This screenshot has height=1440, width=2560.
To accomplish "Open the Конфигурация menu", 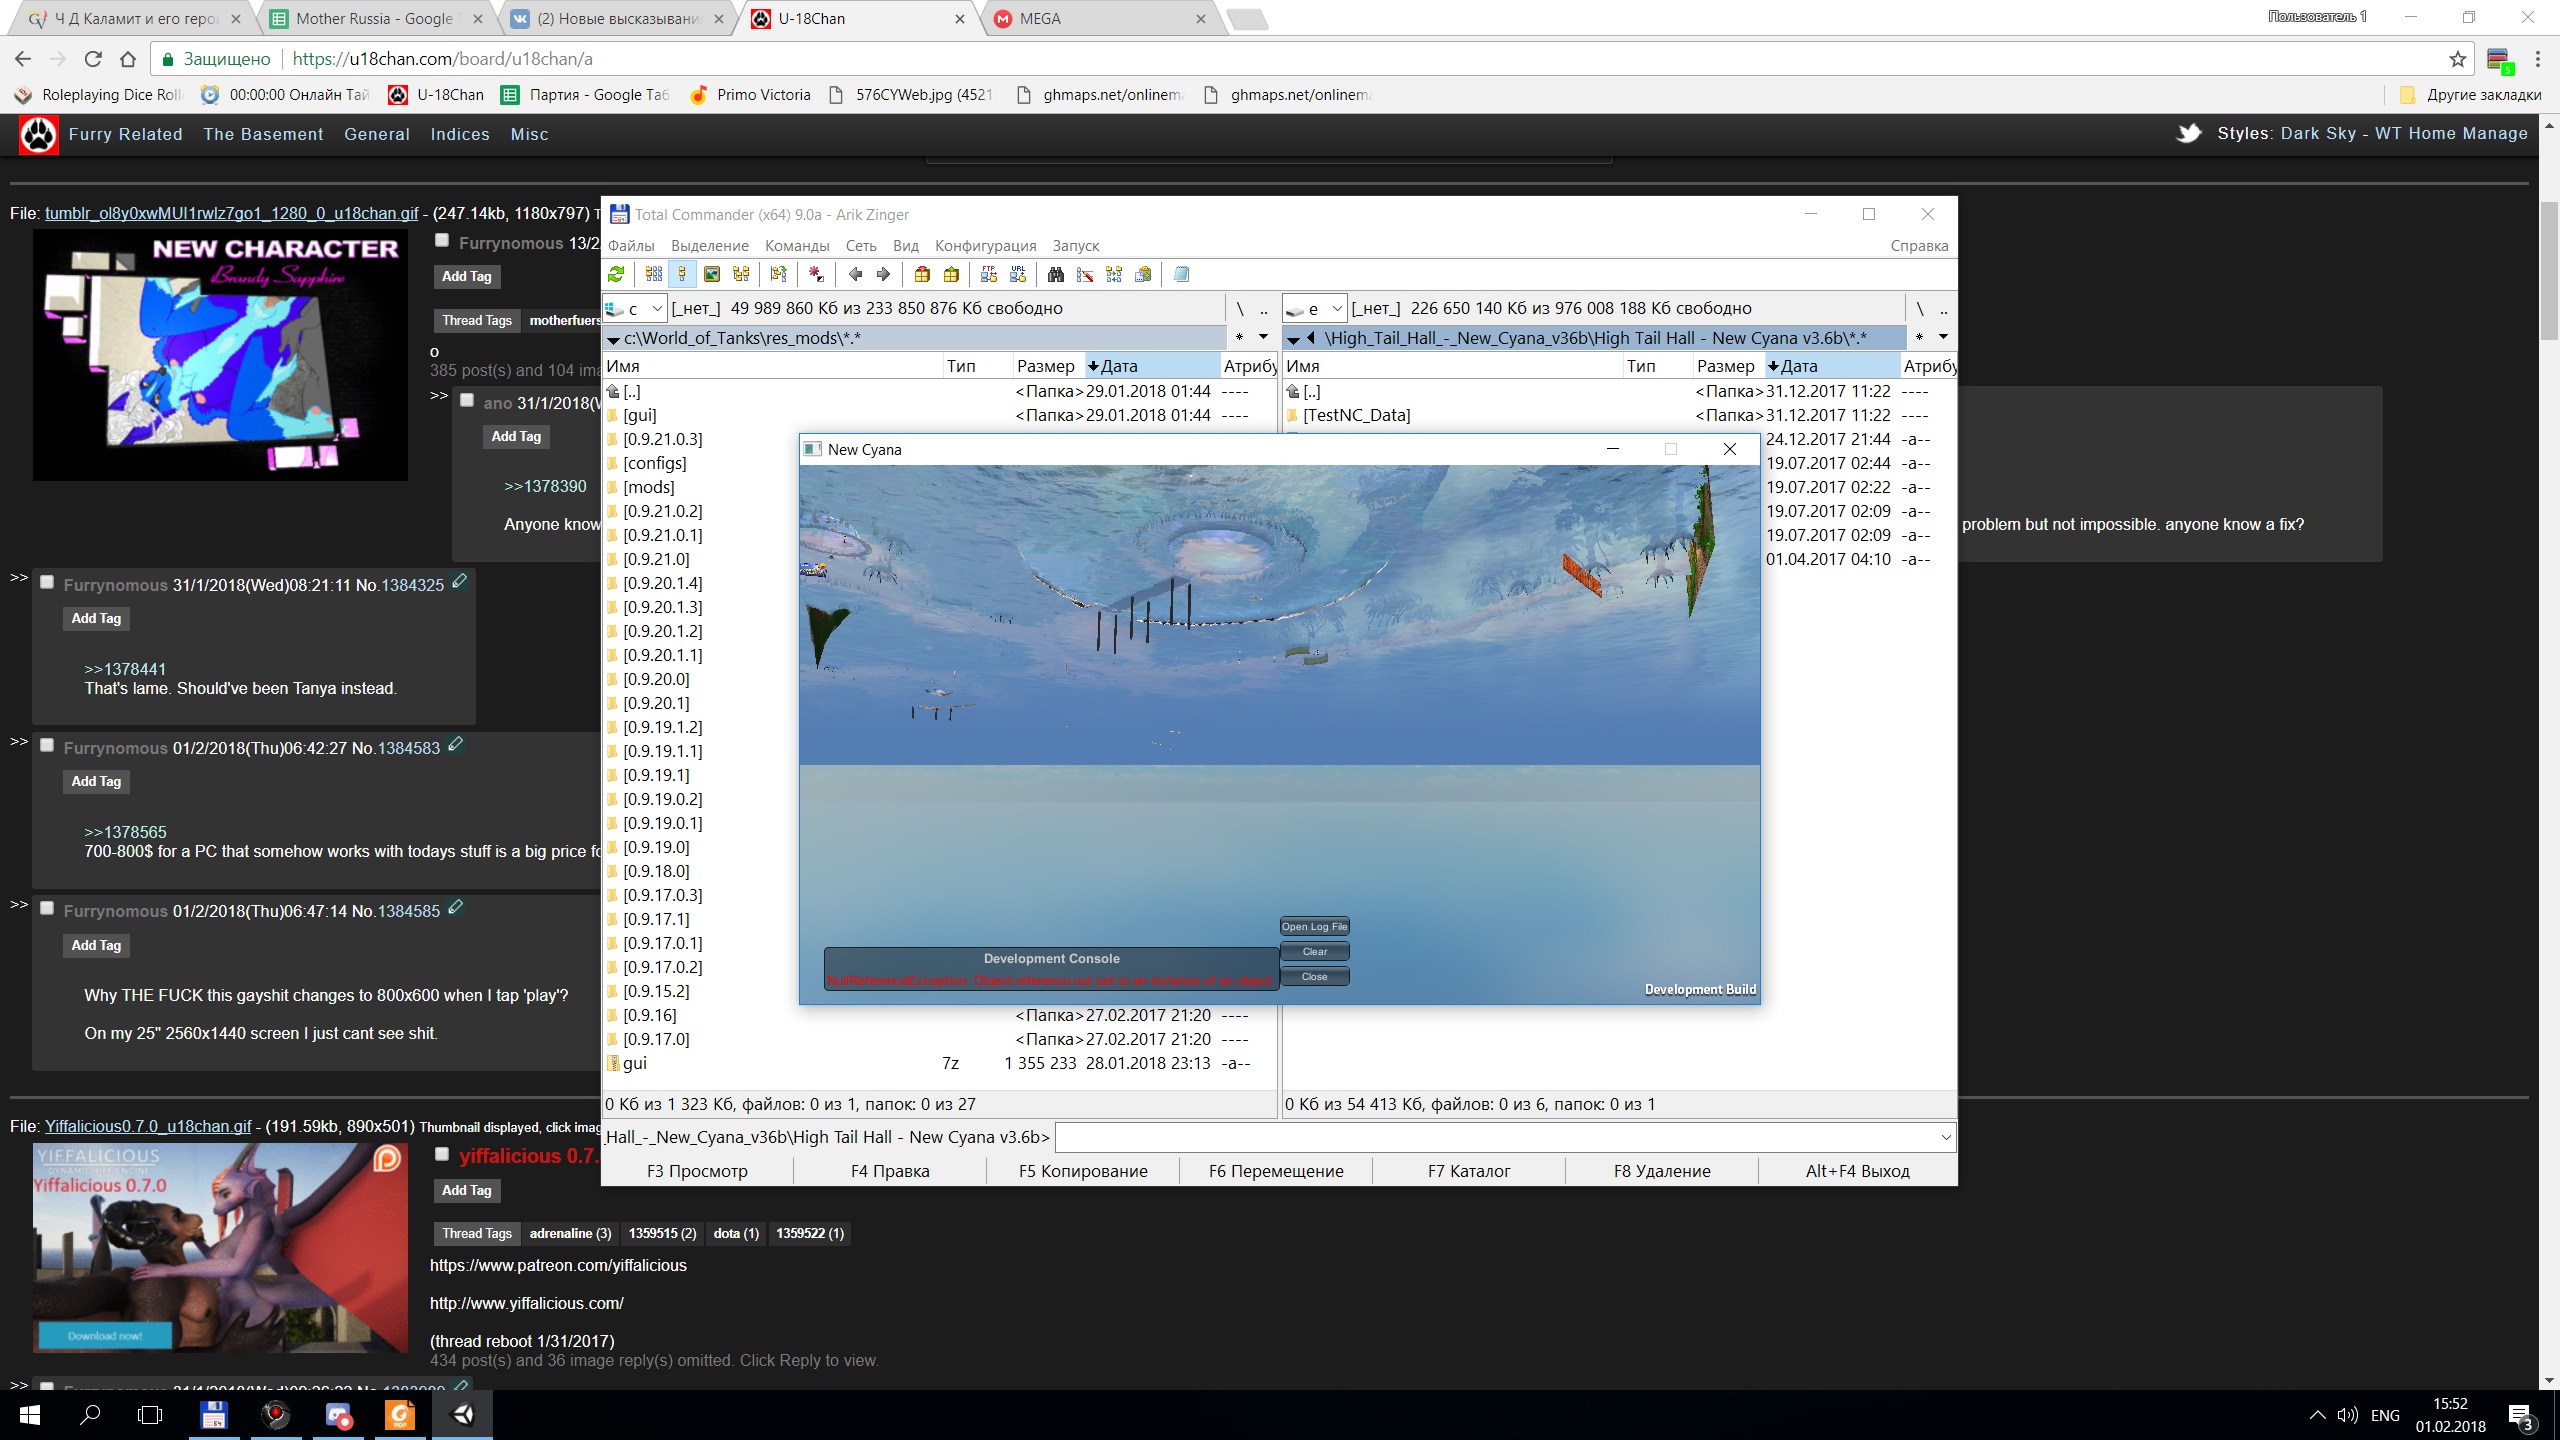I will pyautogui.click(x=986, y=246).
